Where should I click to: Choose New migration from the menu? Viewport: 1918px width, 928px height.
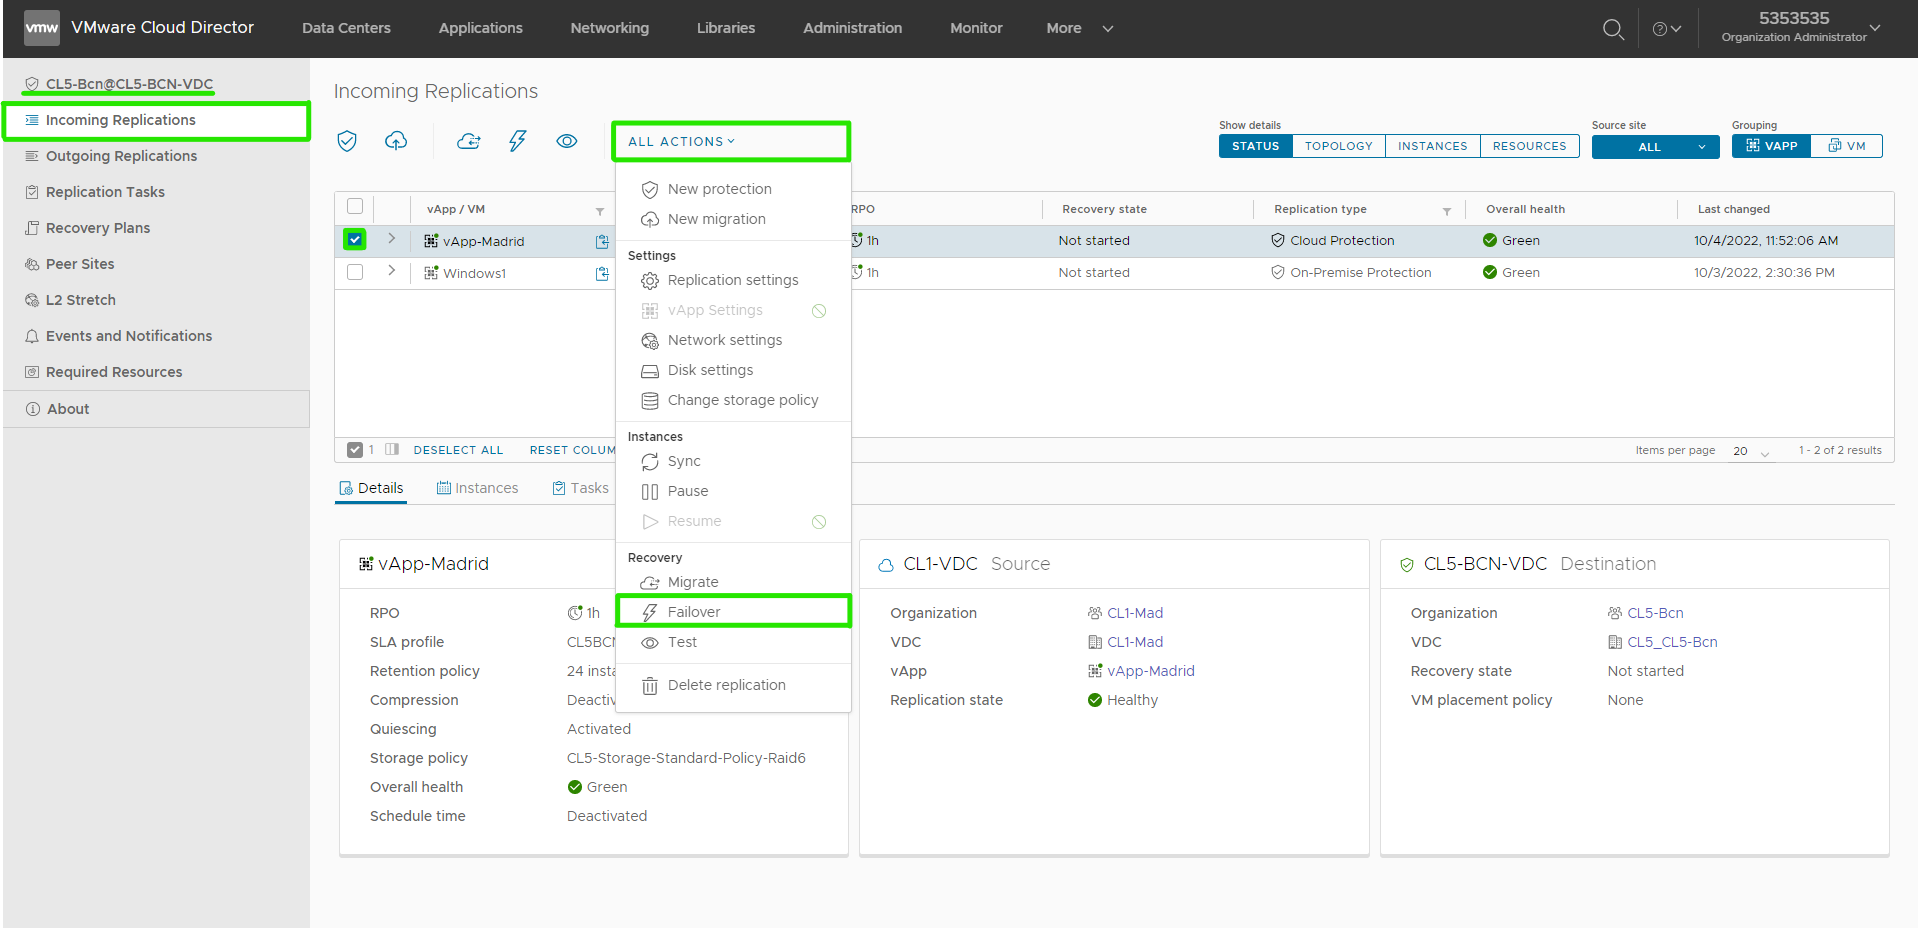733,219
